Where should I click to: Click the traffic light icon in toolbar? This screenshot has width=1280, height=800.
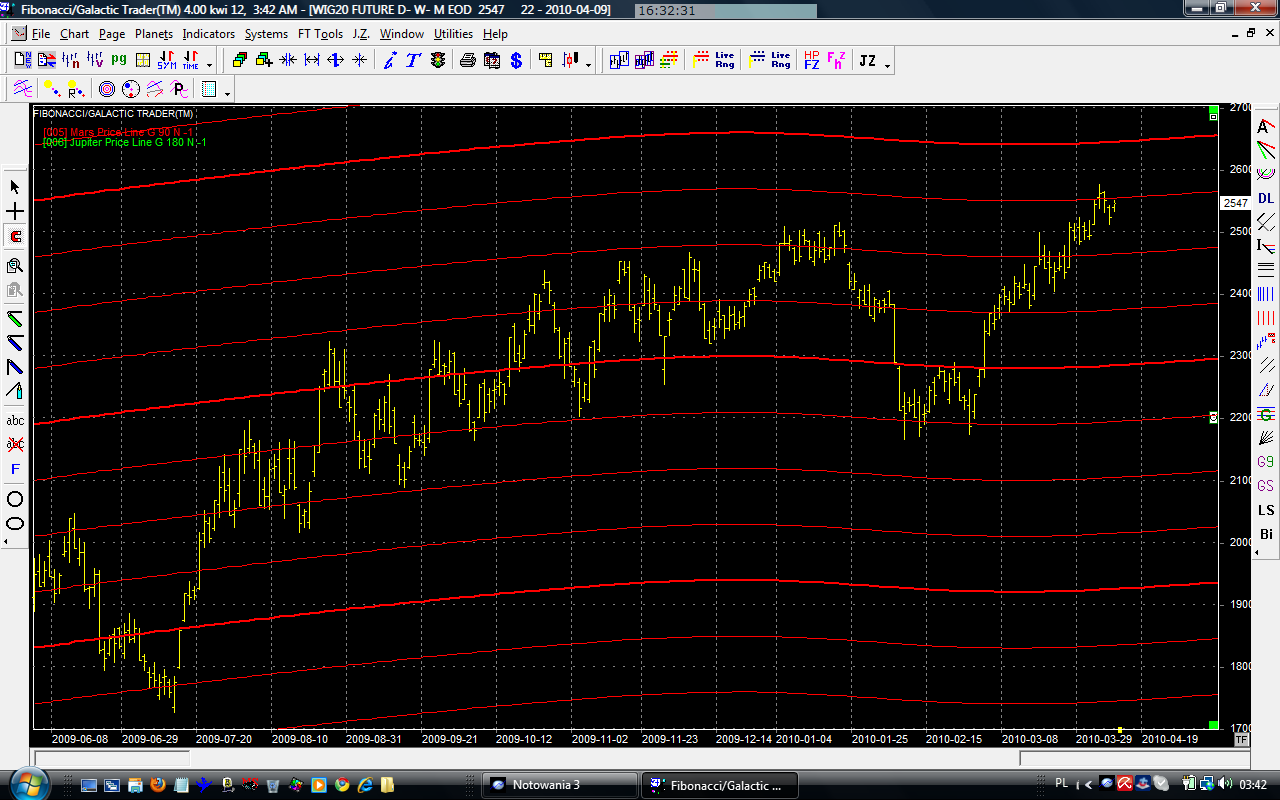point(438,61)
